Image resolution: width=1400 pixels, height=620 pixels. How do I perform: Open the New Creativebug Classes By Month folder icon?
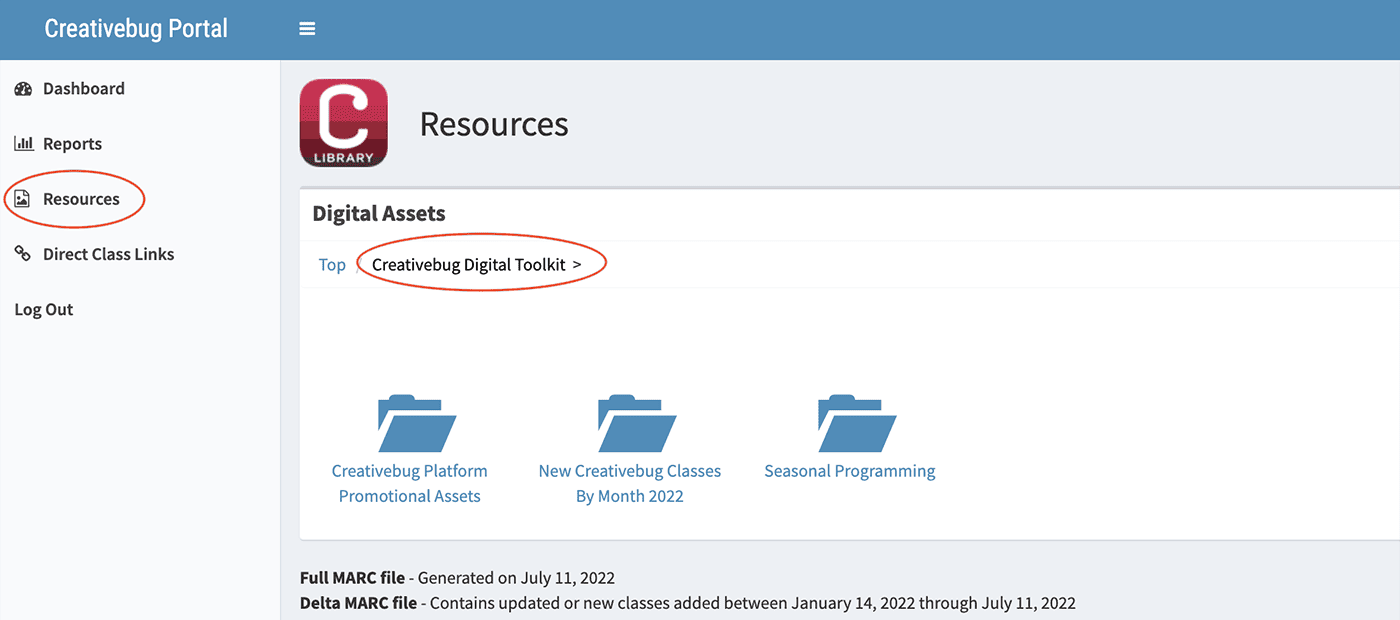click(x=637, y=424)
